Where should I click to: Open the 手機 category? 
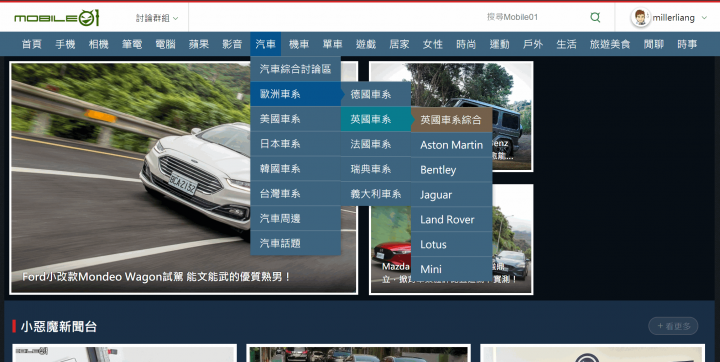coord(65,44)
